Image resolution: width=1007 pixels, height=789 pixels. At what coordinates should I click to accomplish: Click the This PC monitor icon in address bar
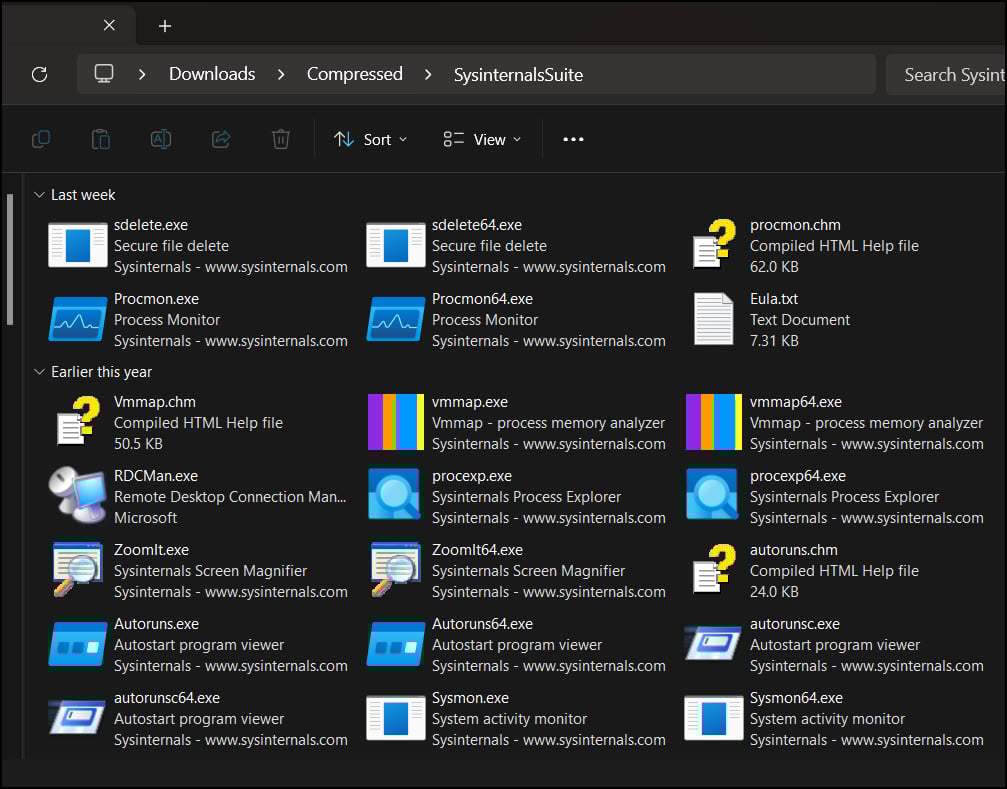point(104,74)
